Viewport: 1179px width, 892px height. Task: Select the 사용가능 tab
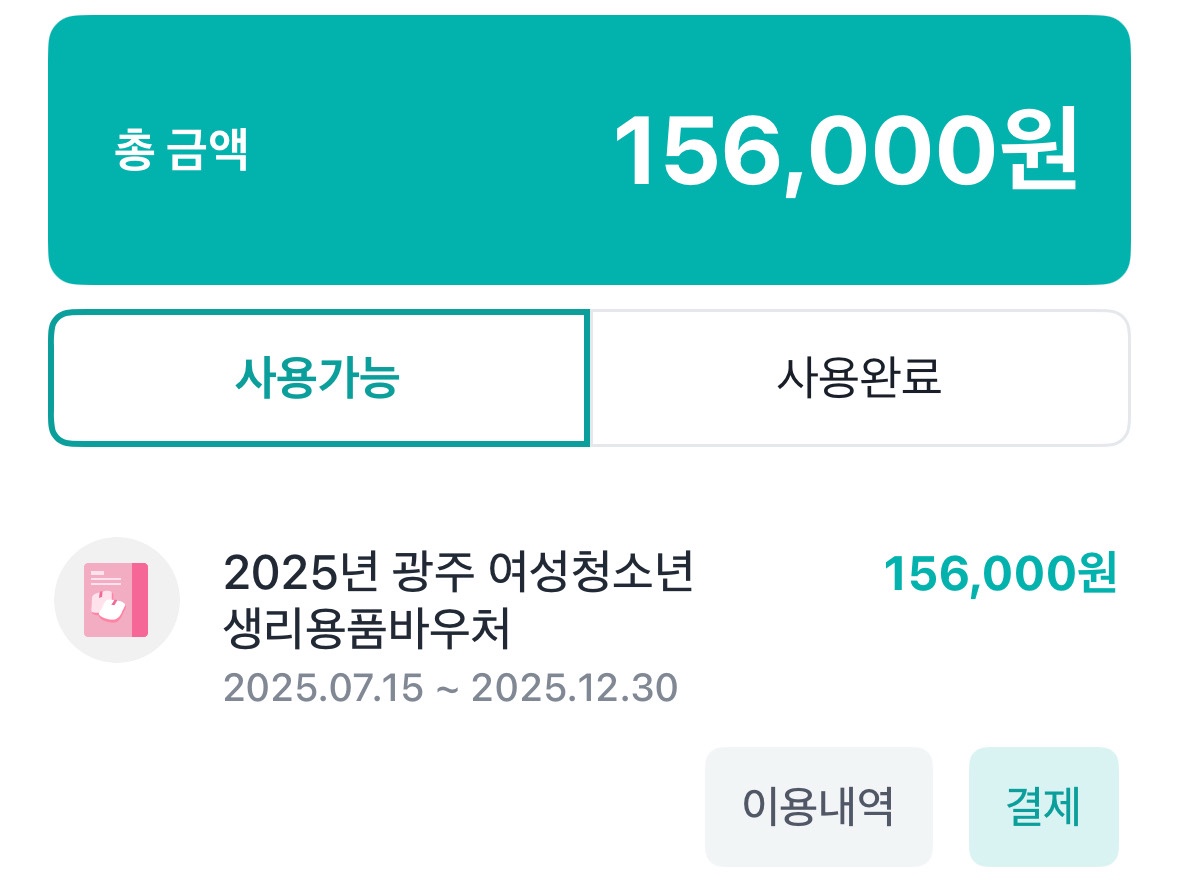(318, 378)
